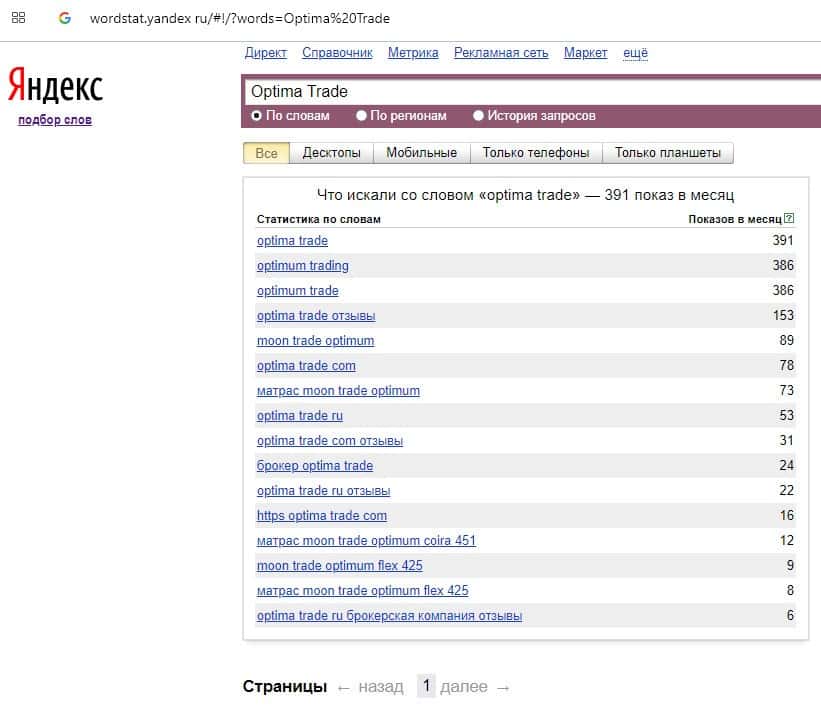
Task: Switch to the Мобильные tab
Action: coord(421,153)
